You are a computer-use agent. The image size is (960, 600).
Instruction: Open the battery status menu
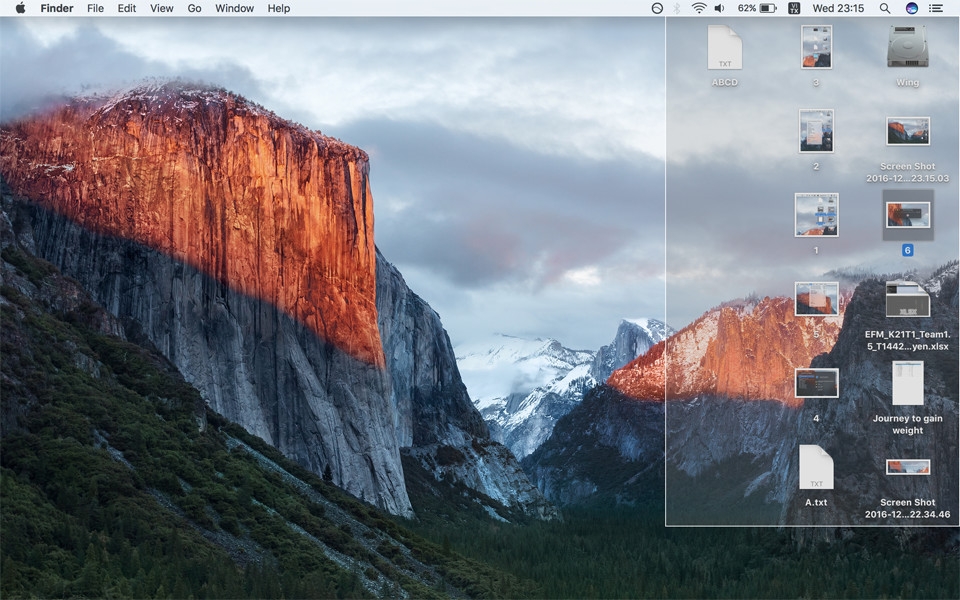(x=768, y=8)
